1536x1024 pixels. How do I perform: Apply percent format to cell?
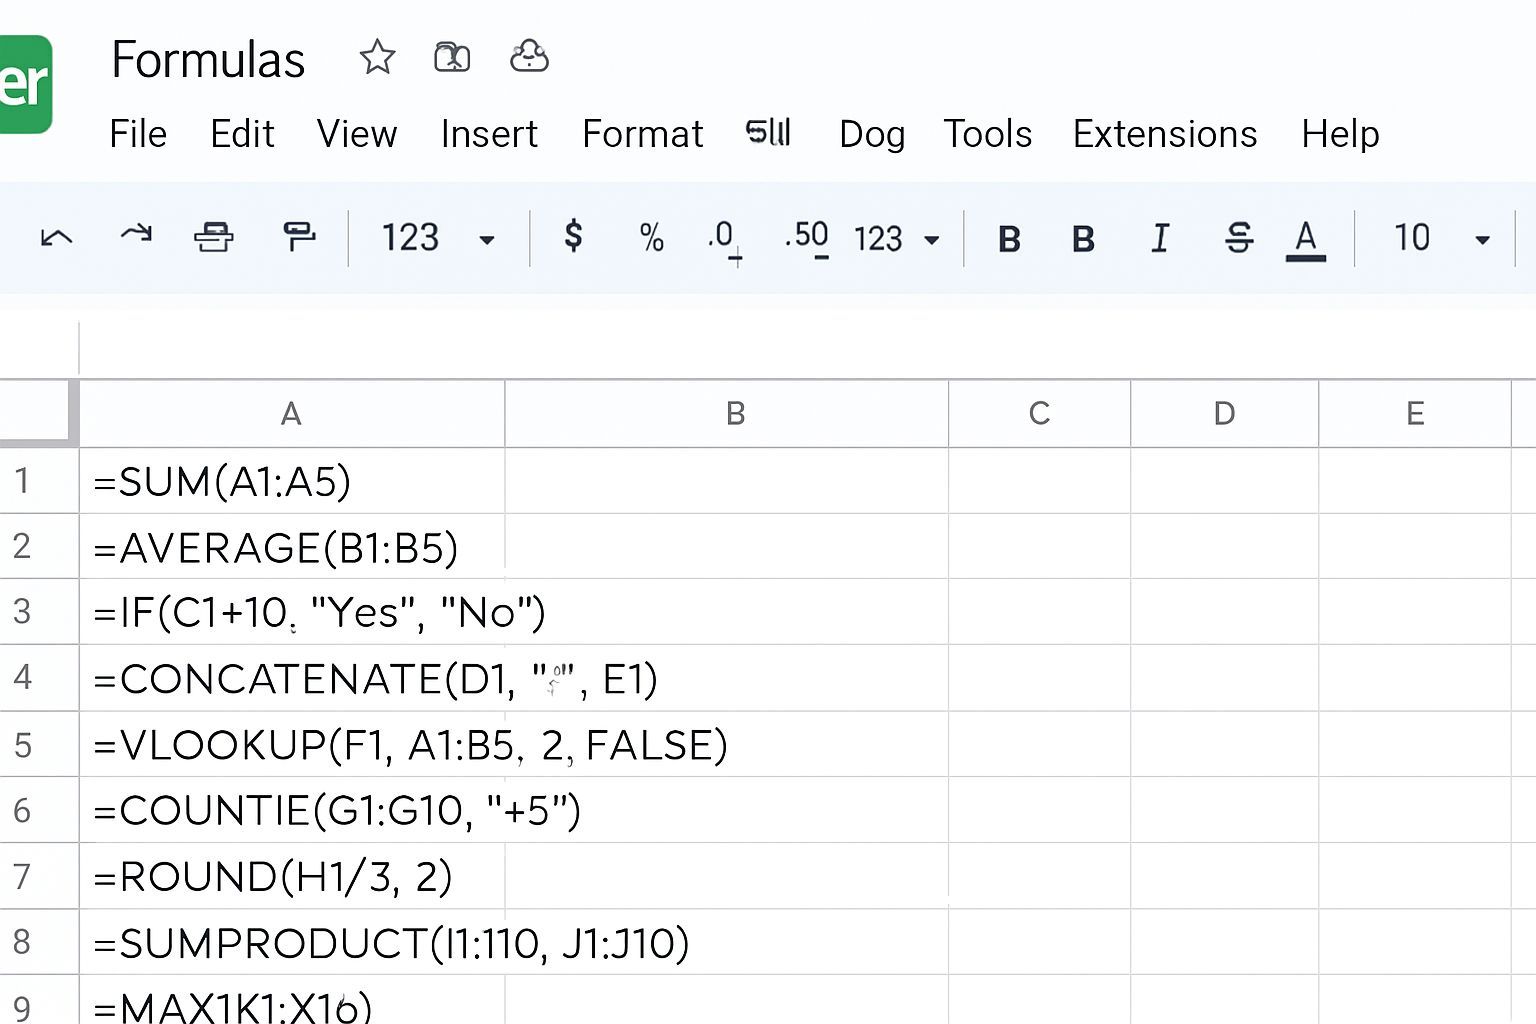pos(651,238)
